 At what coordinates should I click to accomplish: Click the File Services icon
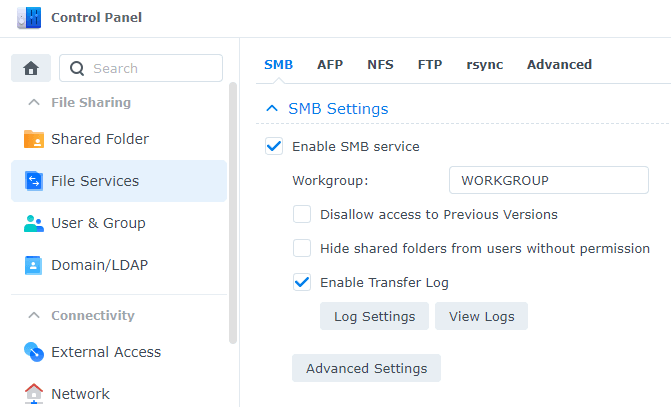[33, 181]
